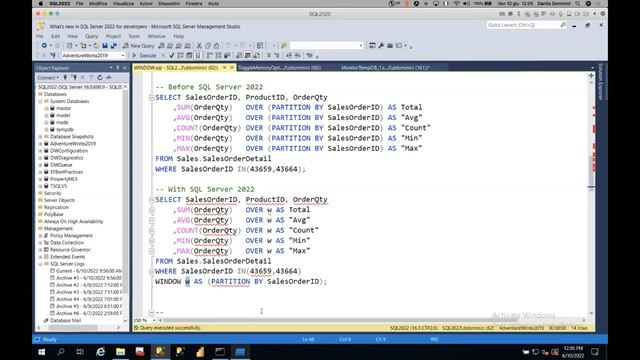The image size is (640, 360).
Task: Select the tempdb database in the tree
Action: (65, 129)
